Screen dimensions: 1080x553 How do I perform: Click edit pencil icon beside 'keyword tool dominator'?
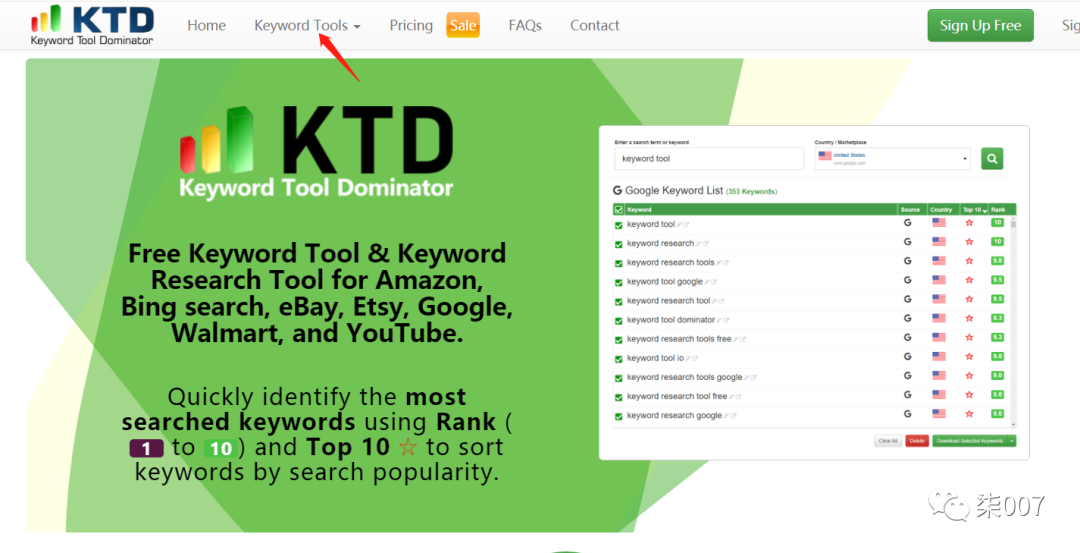720,320
